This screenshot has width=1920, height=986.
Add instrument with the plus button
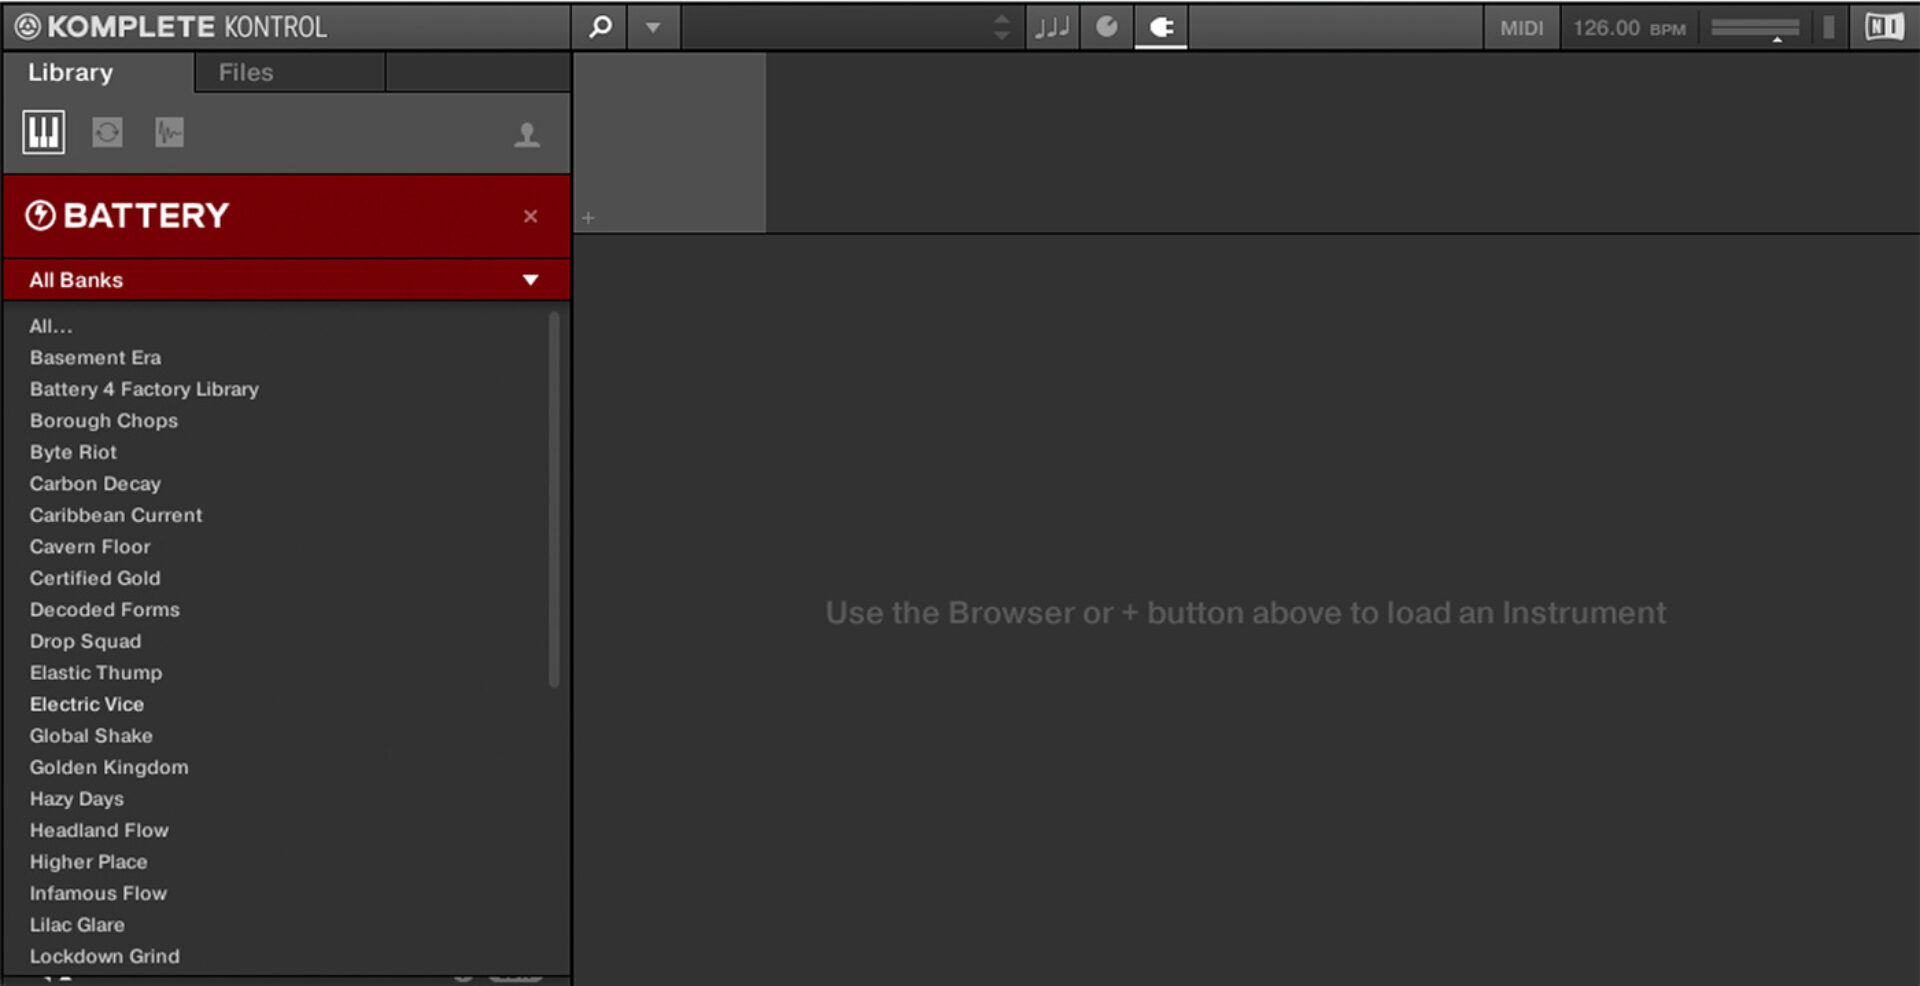click(588, 217)
